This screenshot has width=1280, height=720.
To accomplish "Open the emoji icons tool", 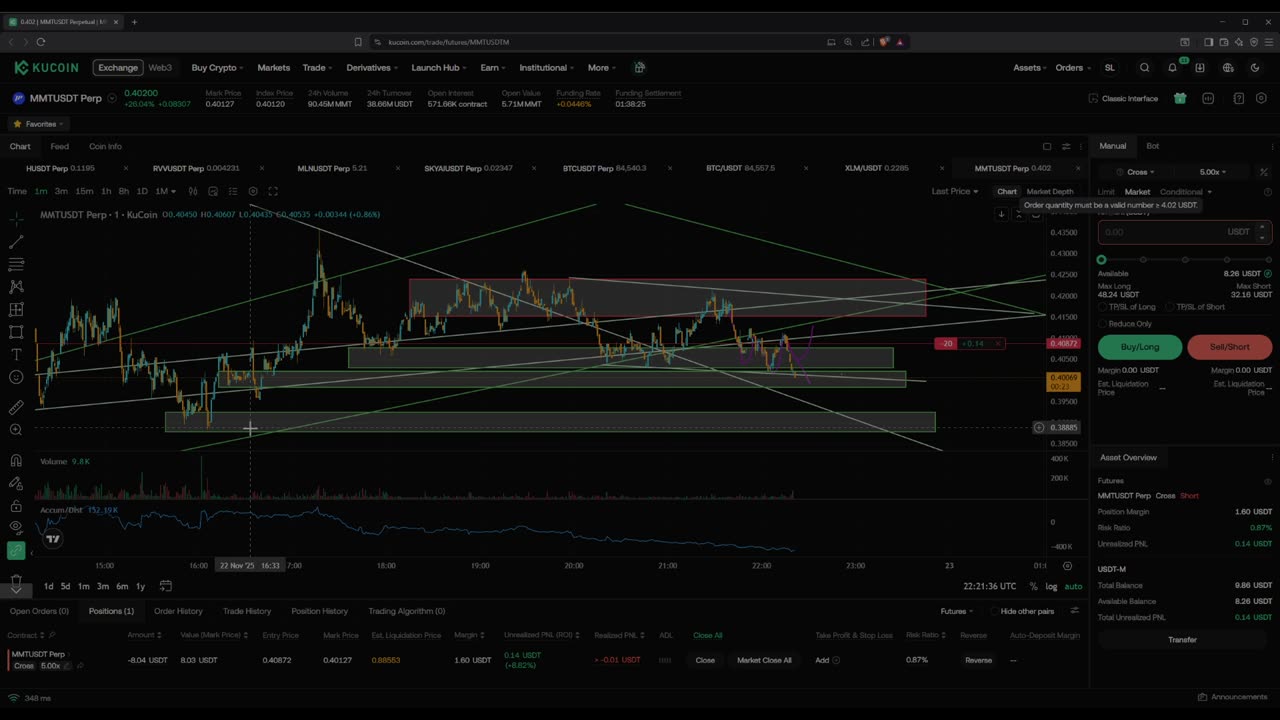I will coord(16,377).
